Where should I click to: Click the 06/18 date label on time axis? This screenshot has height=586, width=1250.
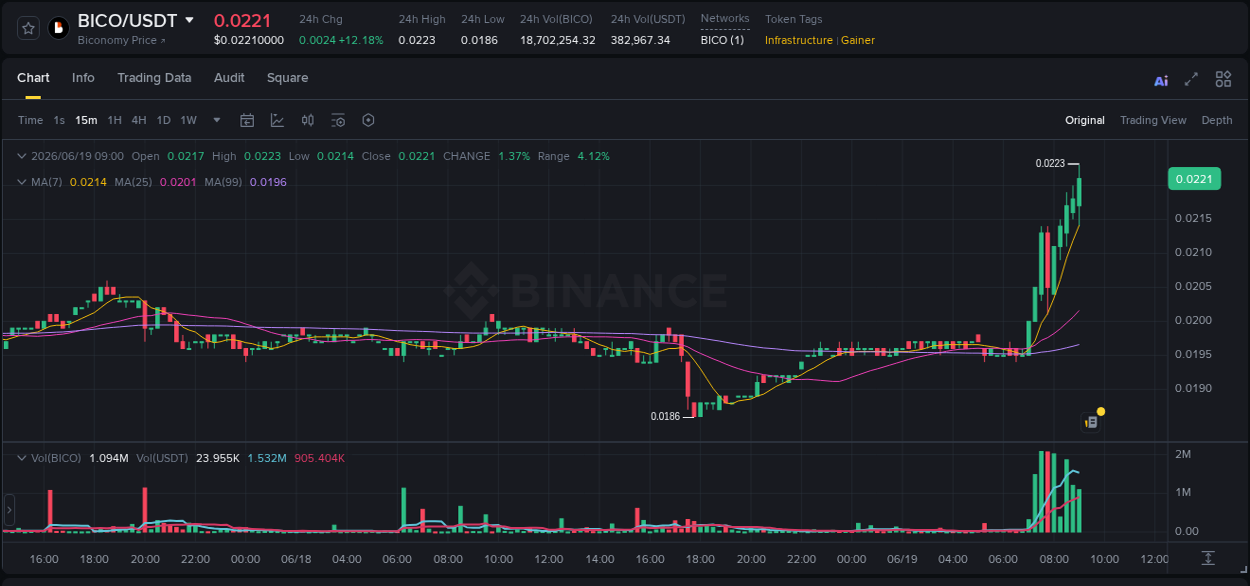[297, 559]
